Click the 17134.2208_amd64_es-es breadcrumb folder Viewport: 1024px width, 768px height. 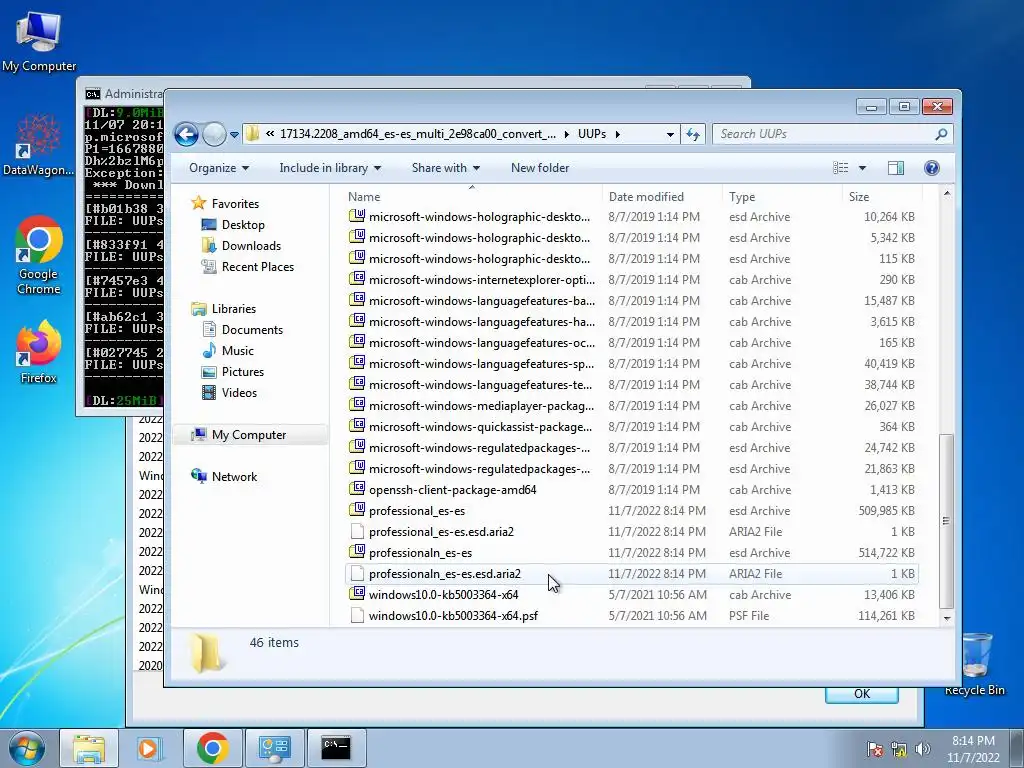[417, 134]
